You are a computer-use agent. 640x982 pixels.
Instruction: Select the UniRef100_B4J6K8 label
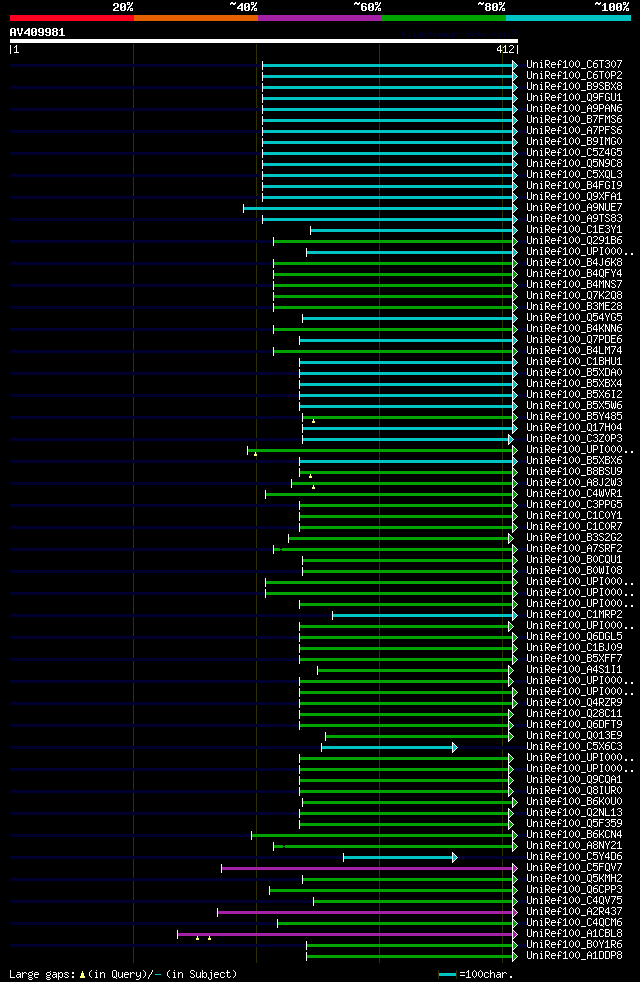[x=574, y=263]
